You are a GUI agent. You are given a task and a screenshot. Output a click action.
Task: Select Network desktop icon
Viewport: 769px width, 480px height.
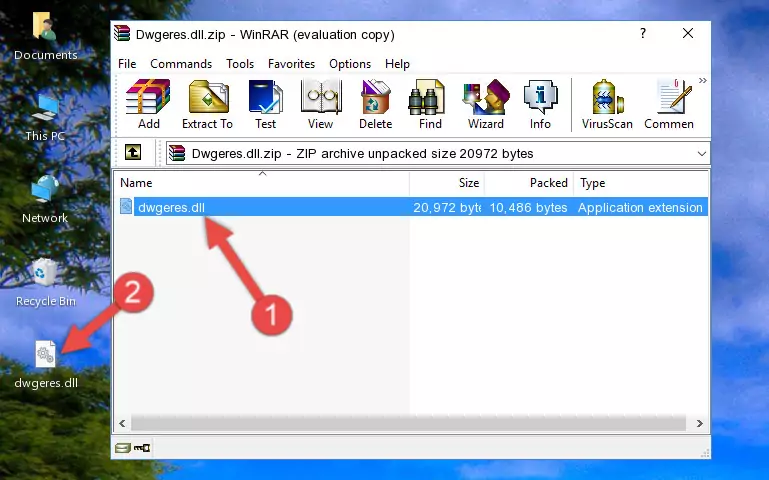[x=45, y=200]
